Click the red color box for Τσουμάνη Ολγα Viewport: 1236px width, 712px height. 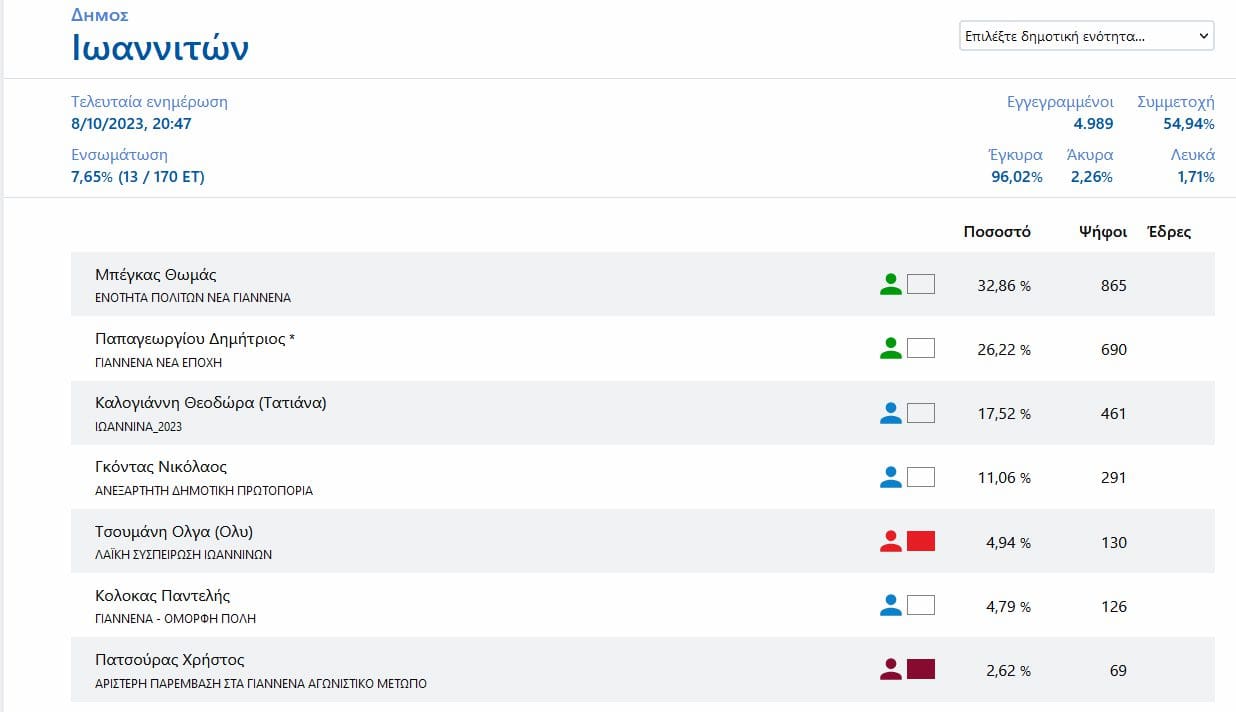point(920,542)
